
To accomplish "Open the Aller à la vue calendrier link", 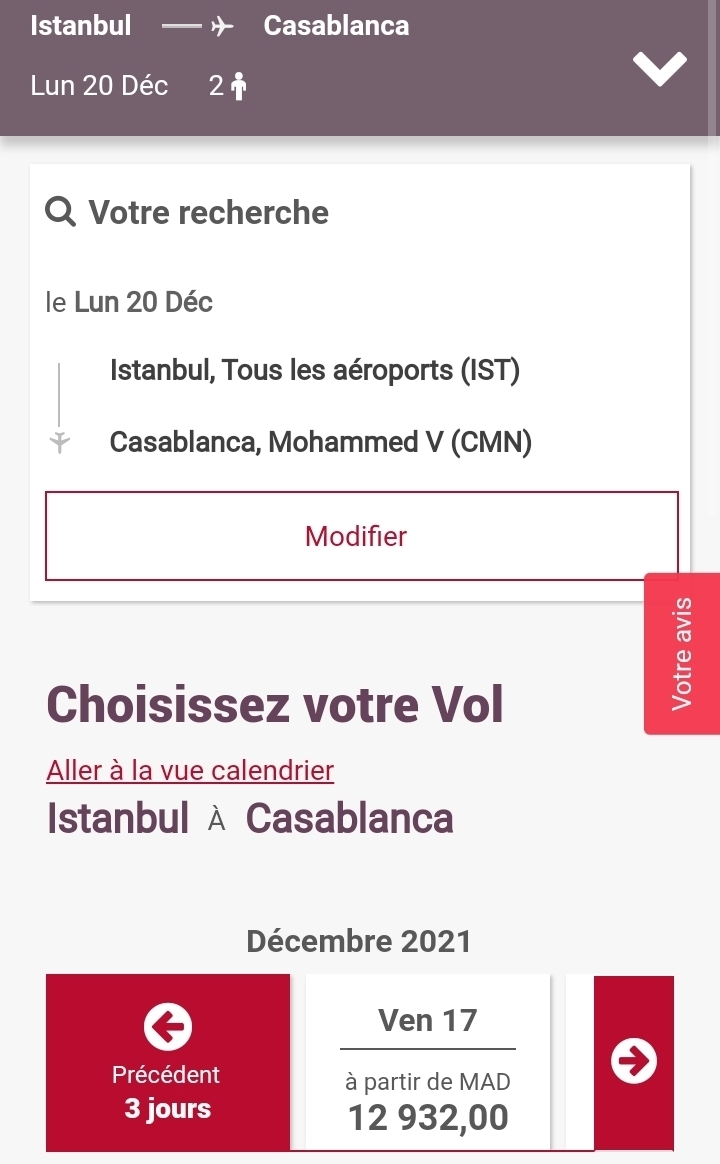I will pos(190,770).
